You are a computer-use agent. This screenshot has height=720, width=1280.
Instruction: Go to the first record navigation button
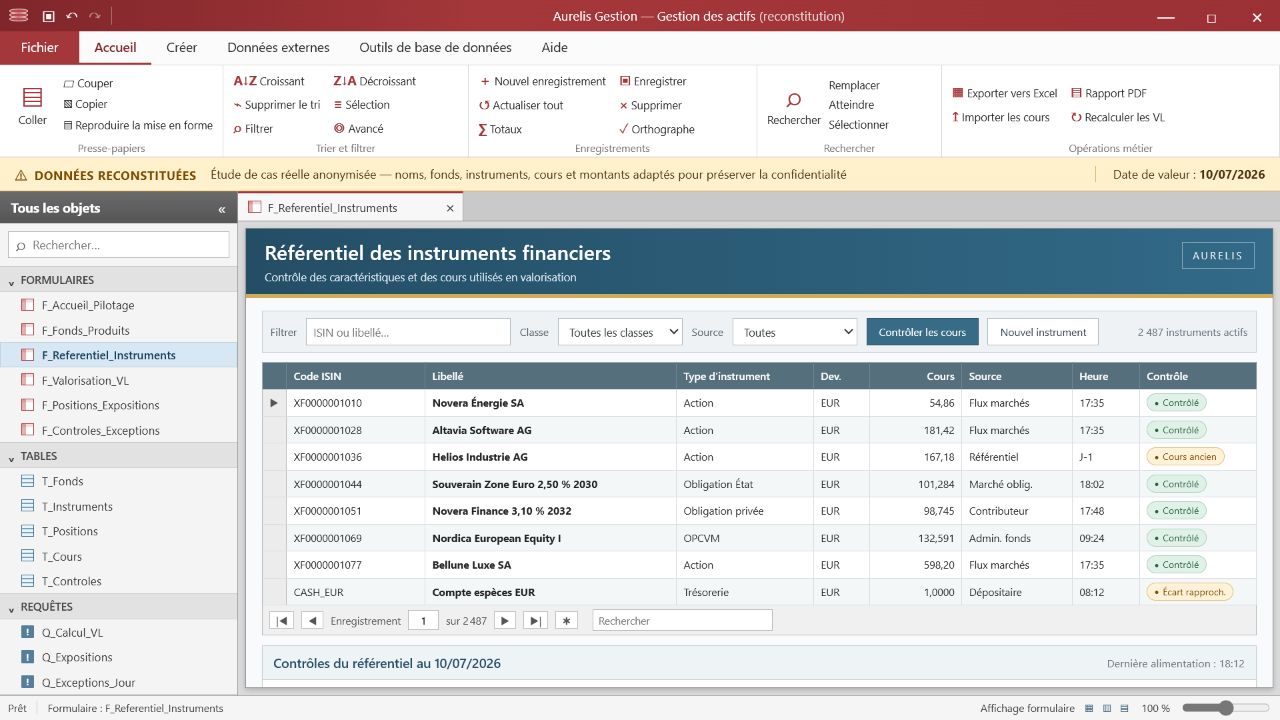pyautogui.click(x=282, y=621)
